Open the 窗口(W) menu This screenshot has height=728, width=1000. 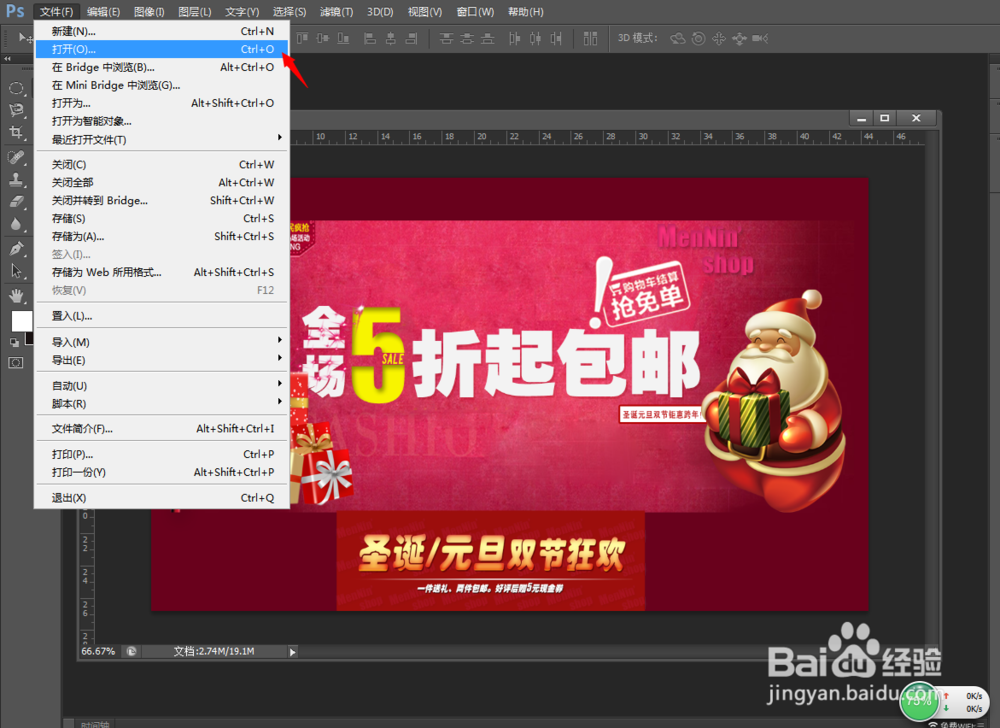pos(475,11)
